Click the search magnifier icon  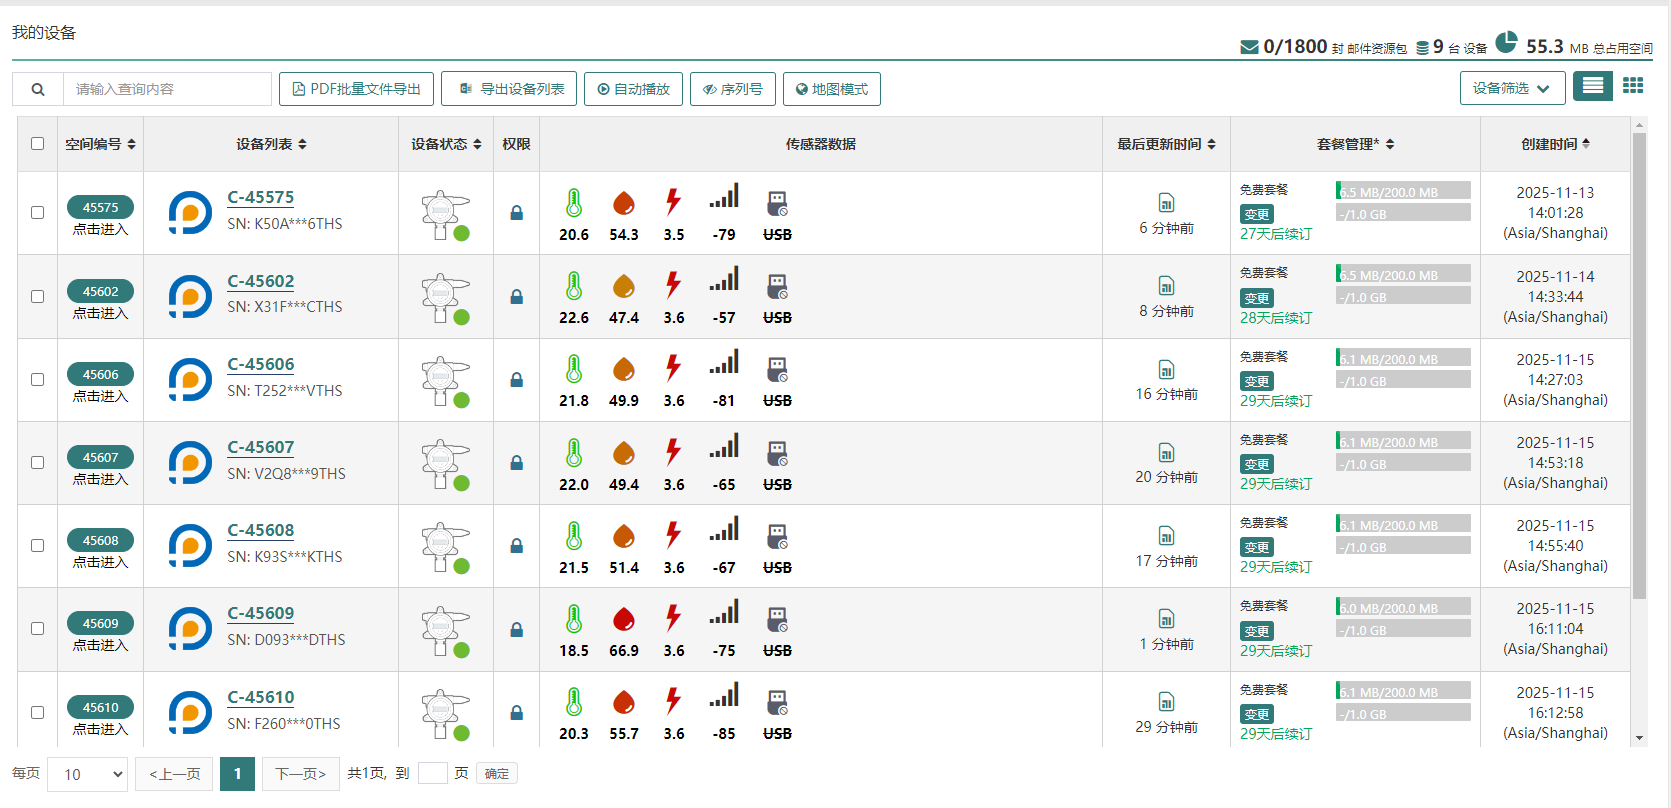tap(38, 89)
